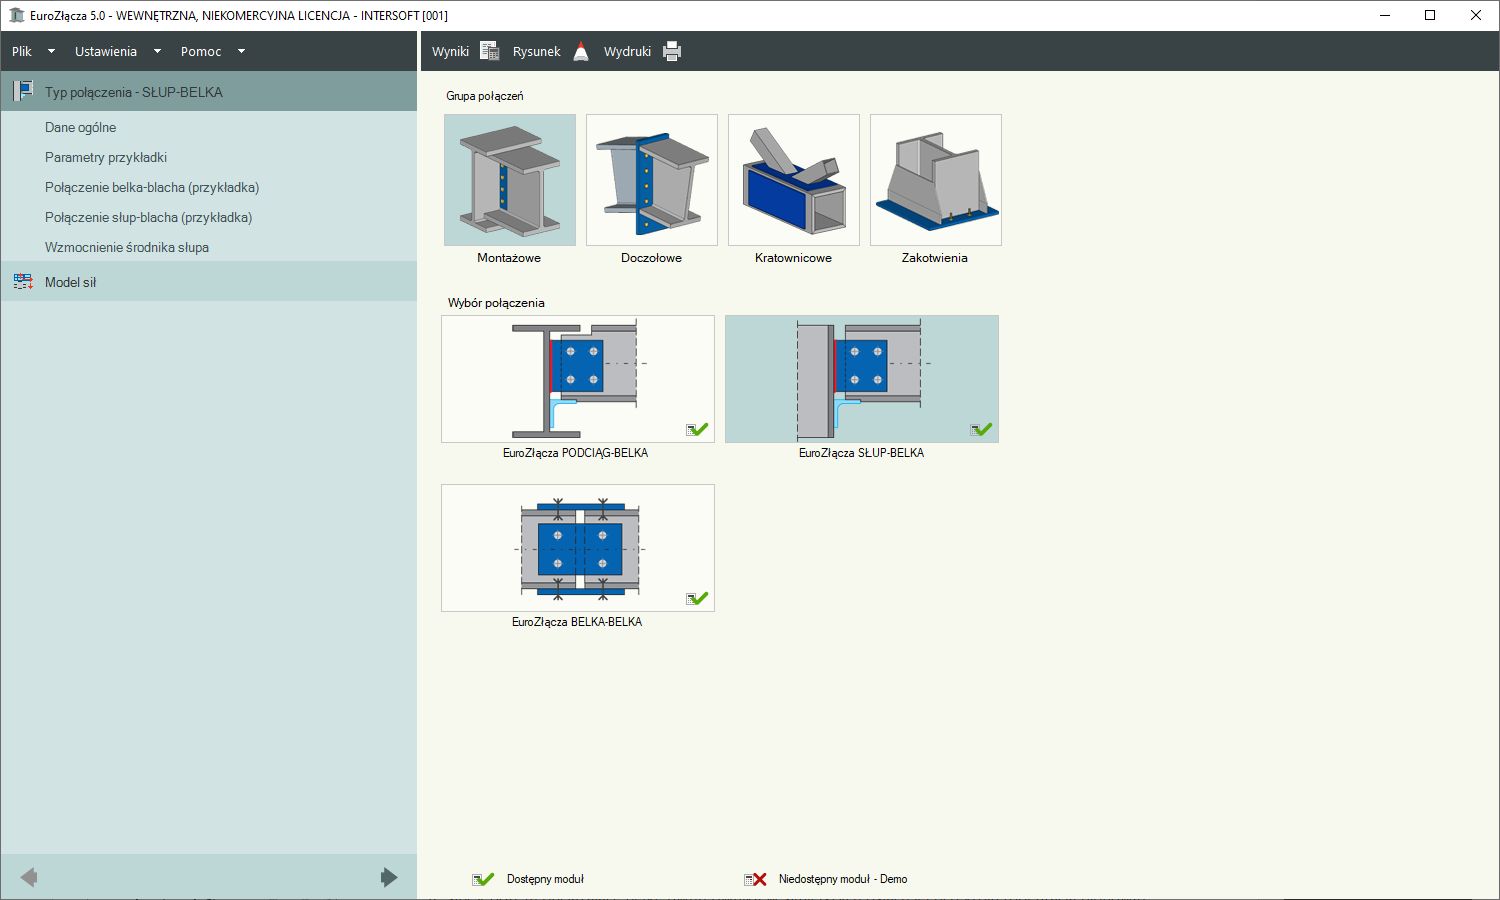Select Model sił section
This screenshot has height=900, width=1500.
coord(209,281)
